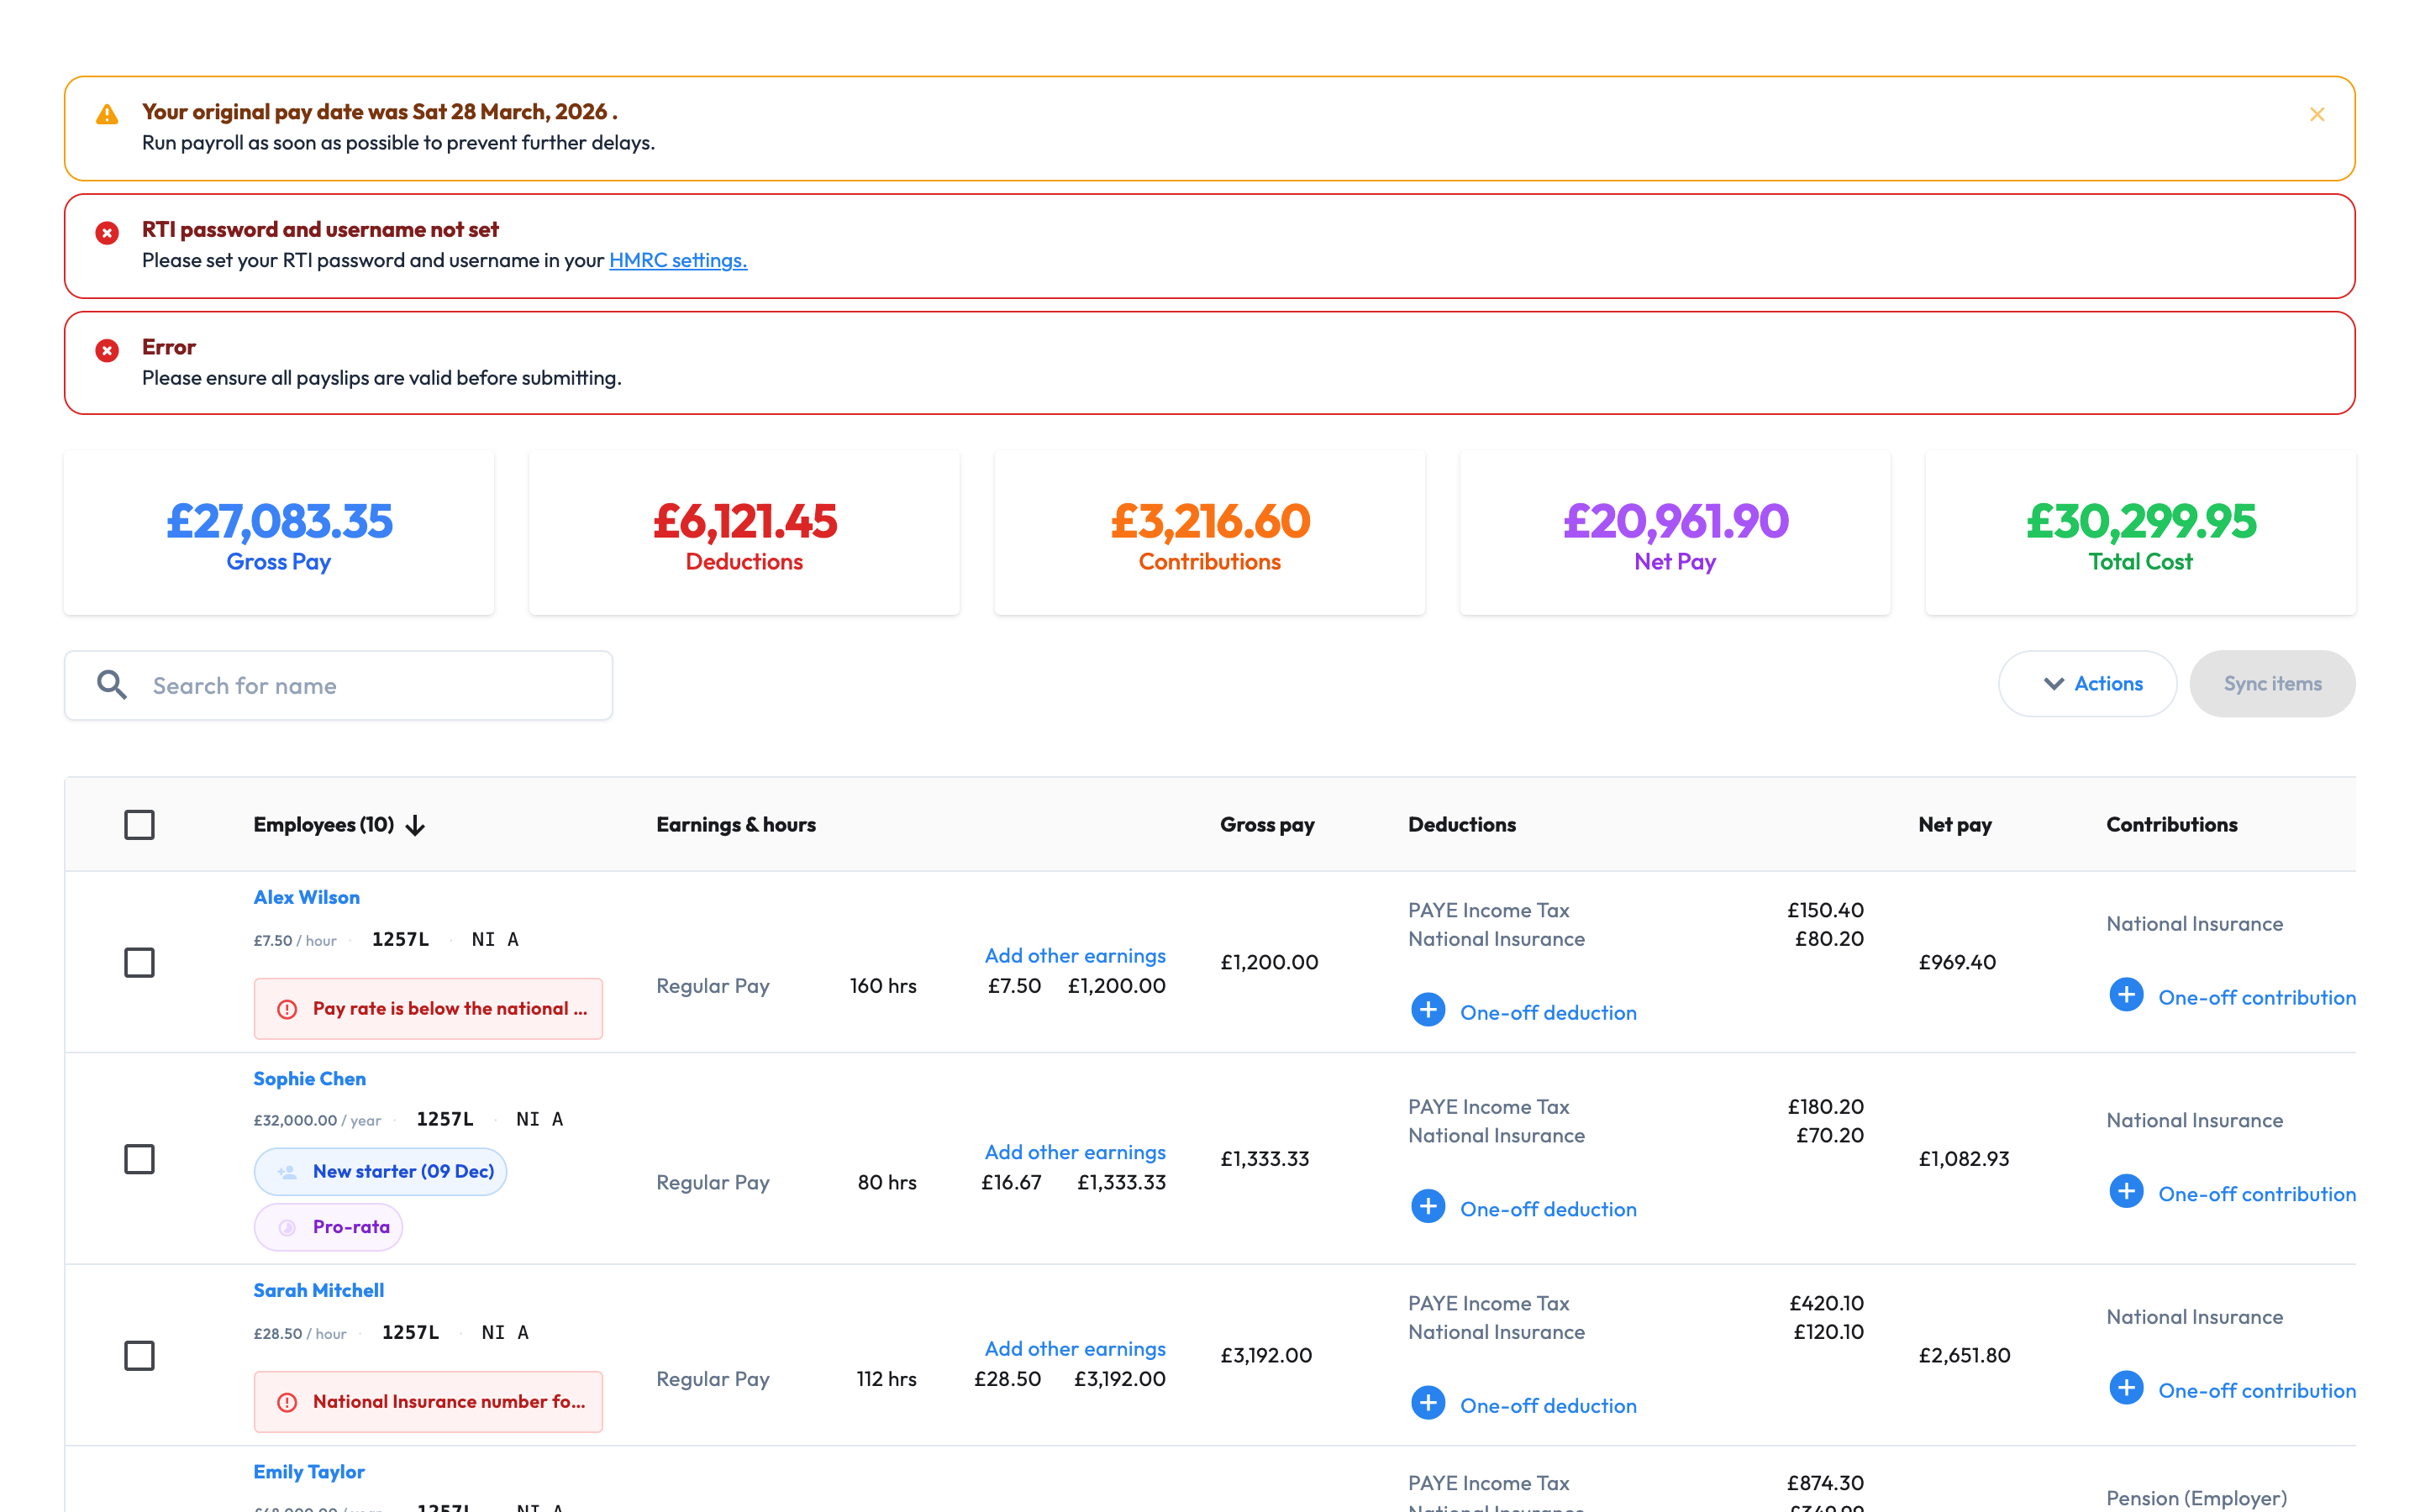Click the plus icon for Alex Wilson's one-off deduction

(x=1427, y=1011)
